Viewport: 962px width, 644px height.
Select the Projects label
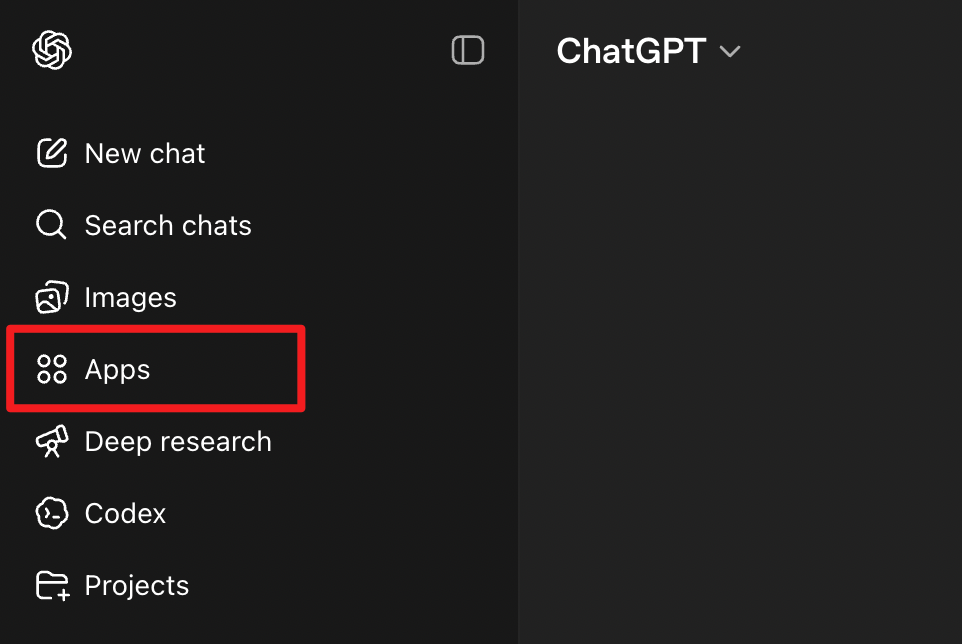[x=137, y=585]
